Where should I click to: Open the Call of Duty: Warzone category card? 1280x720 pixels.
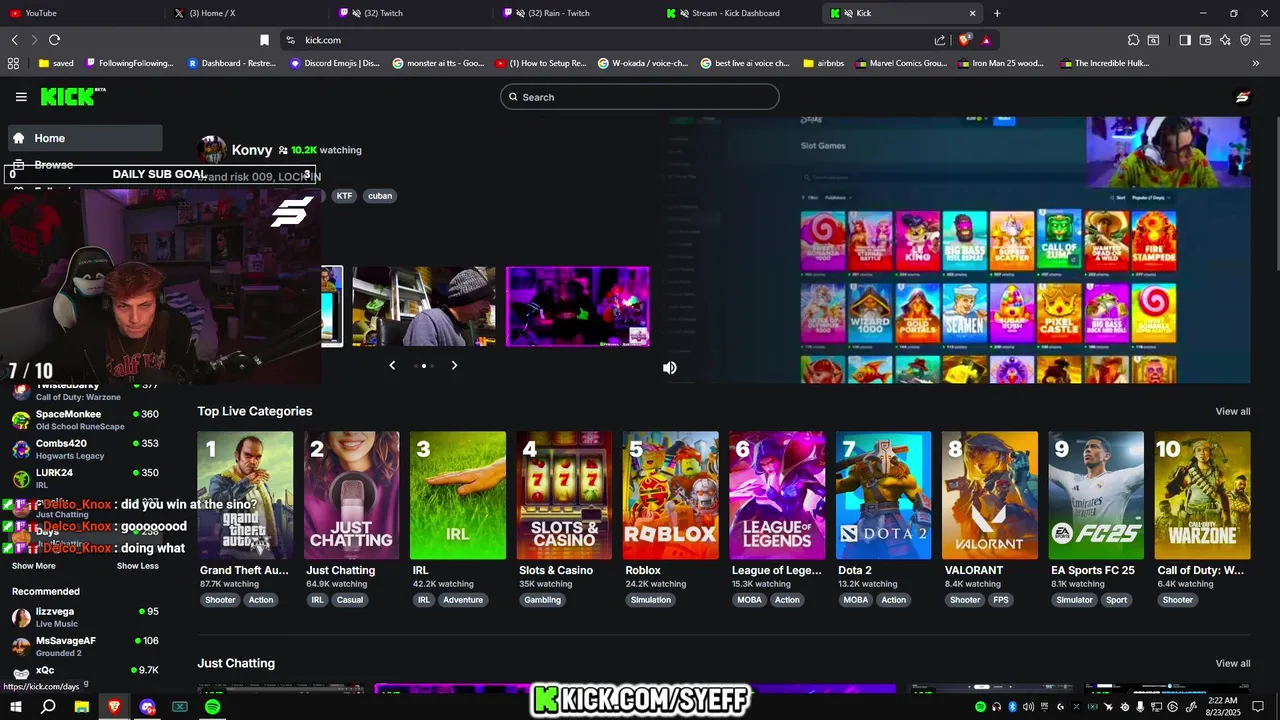(1203, 495)
